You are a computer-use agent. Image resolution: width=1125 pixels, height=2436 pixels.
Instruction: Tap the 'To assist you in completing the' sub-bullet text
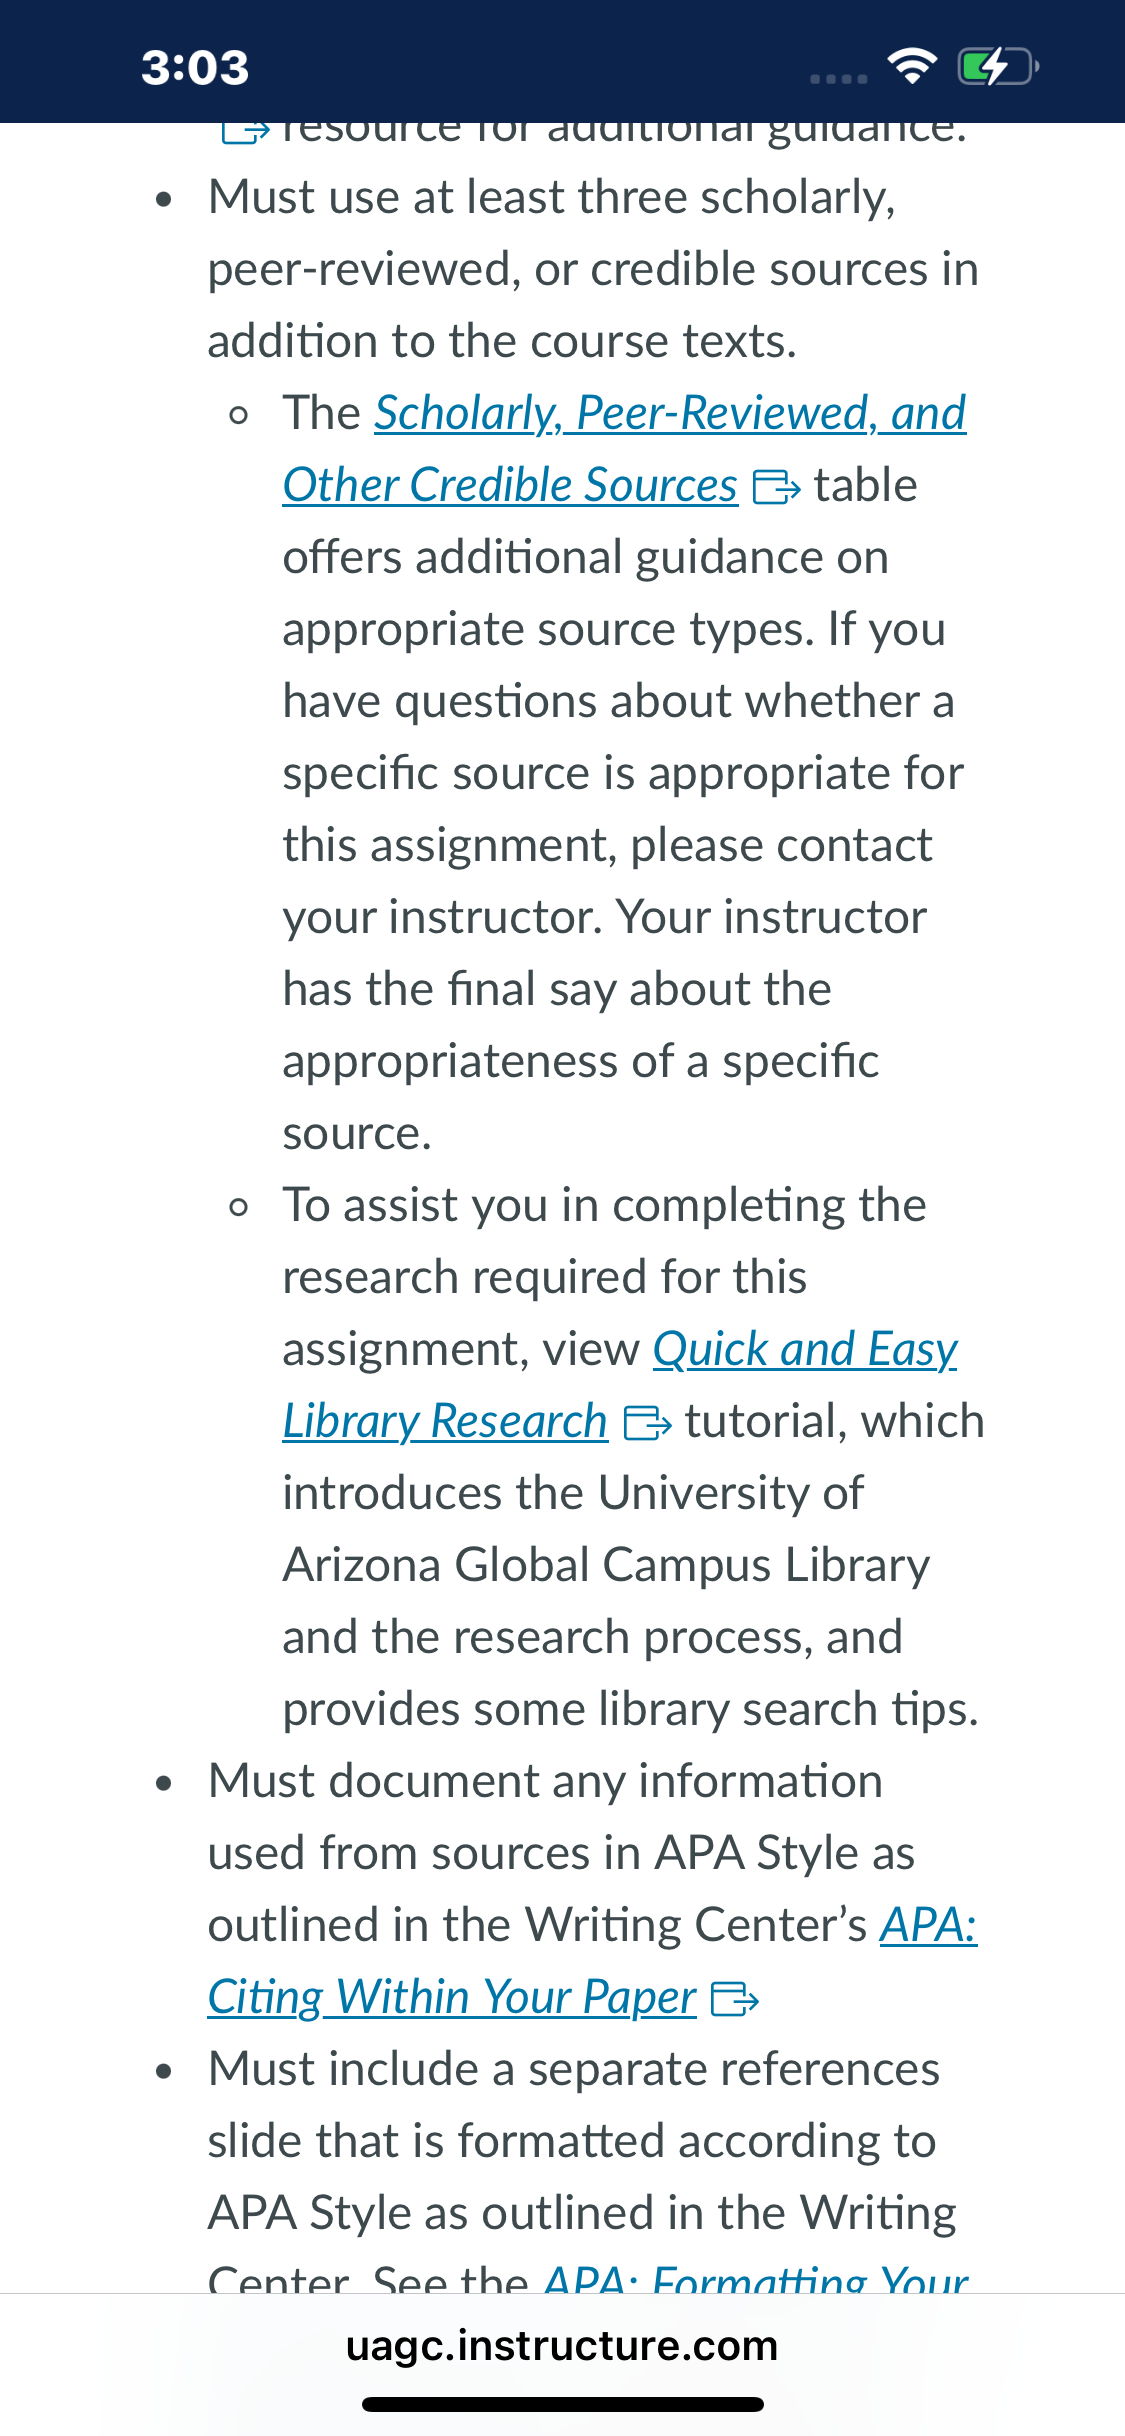604,1206
